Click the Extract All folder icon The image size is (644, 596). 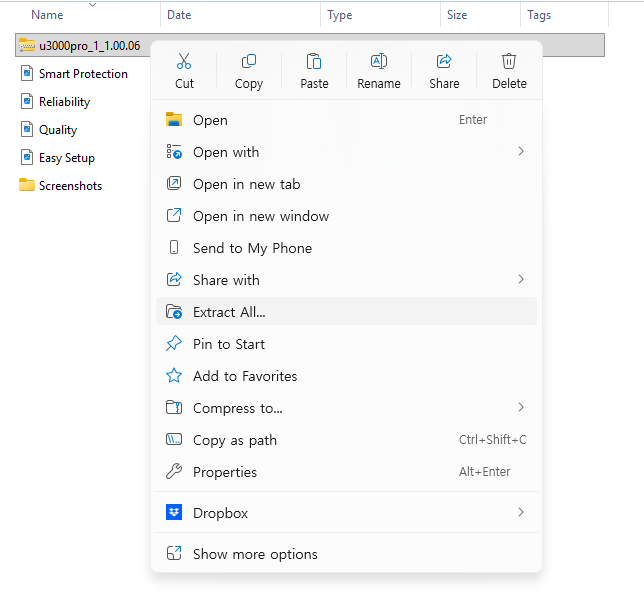pos(174,311)
